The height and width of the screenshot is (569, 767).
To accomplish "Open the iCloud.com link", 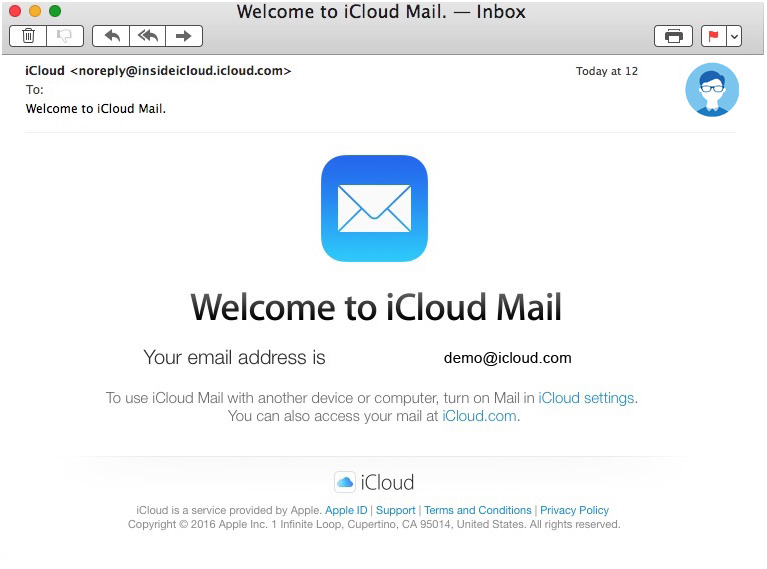I will click(479, 416).
